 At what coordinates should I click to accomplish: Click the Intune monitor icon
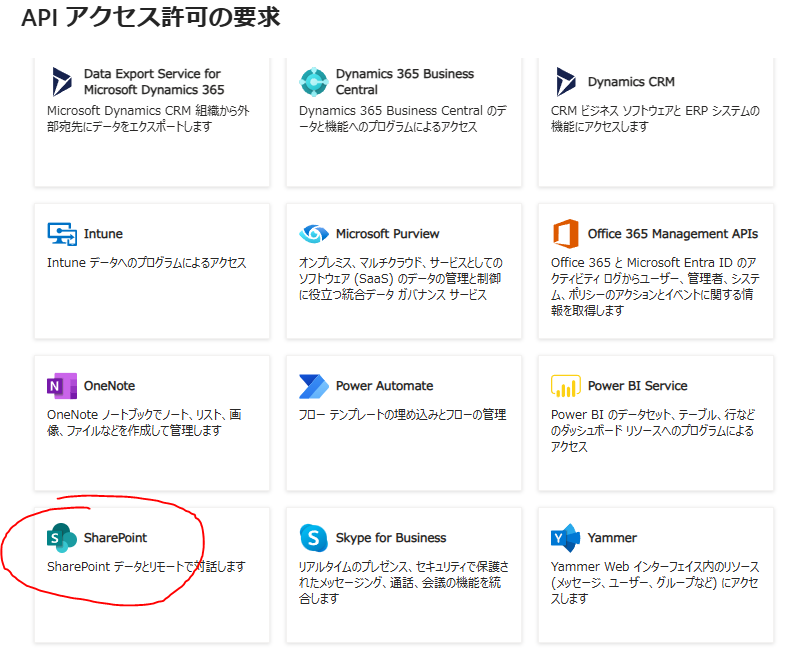pyautogui.click(x=62, y=234)
